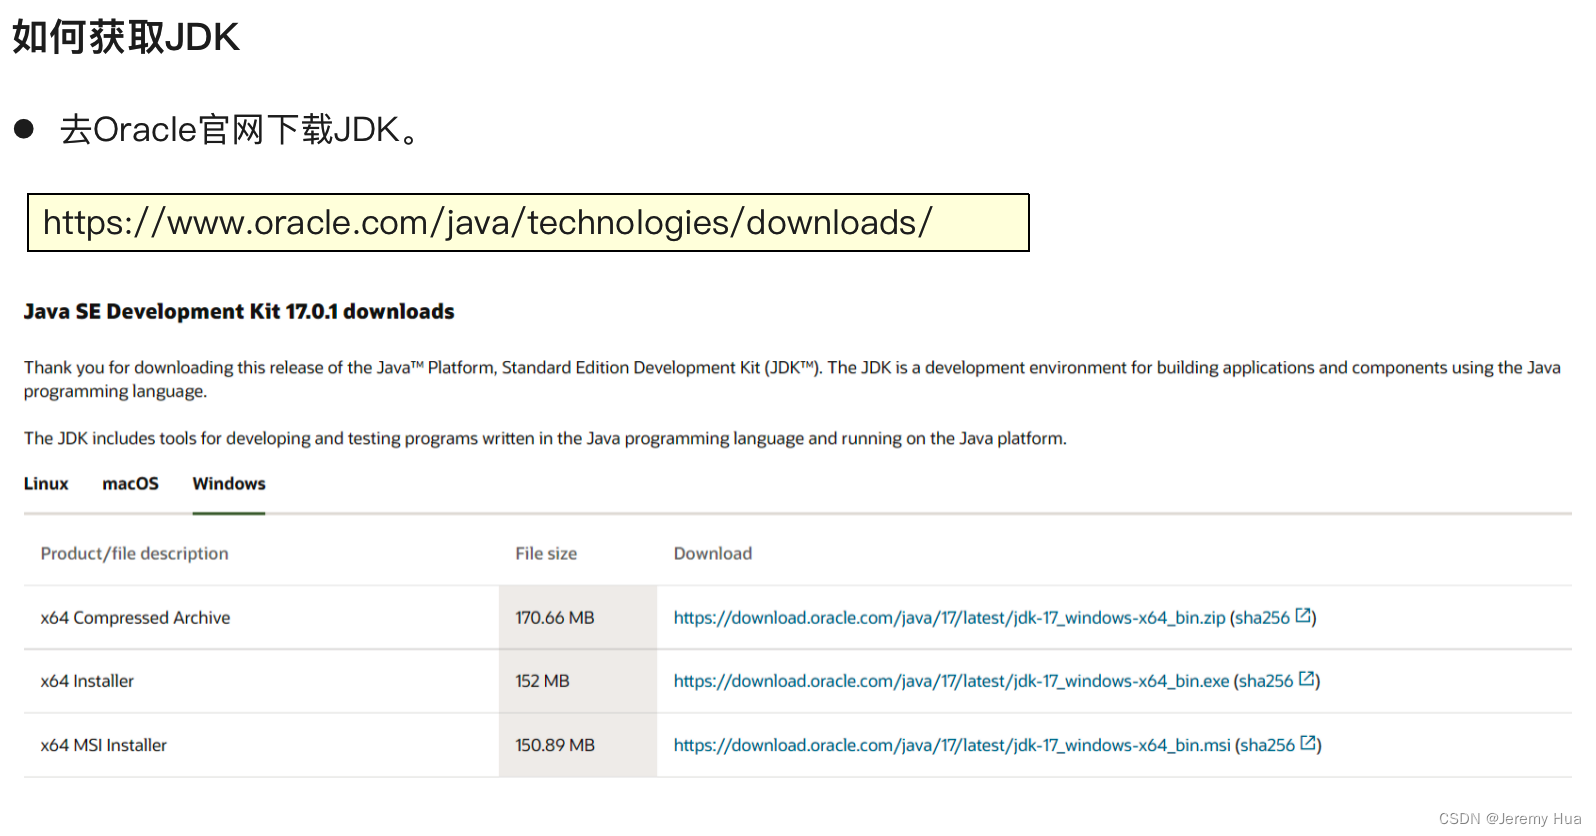Viewport: 1596px width, 836px height.
Task: Open external link icon after exe sha256
Action: click(1307, 679)
